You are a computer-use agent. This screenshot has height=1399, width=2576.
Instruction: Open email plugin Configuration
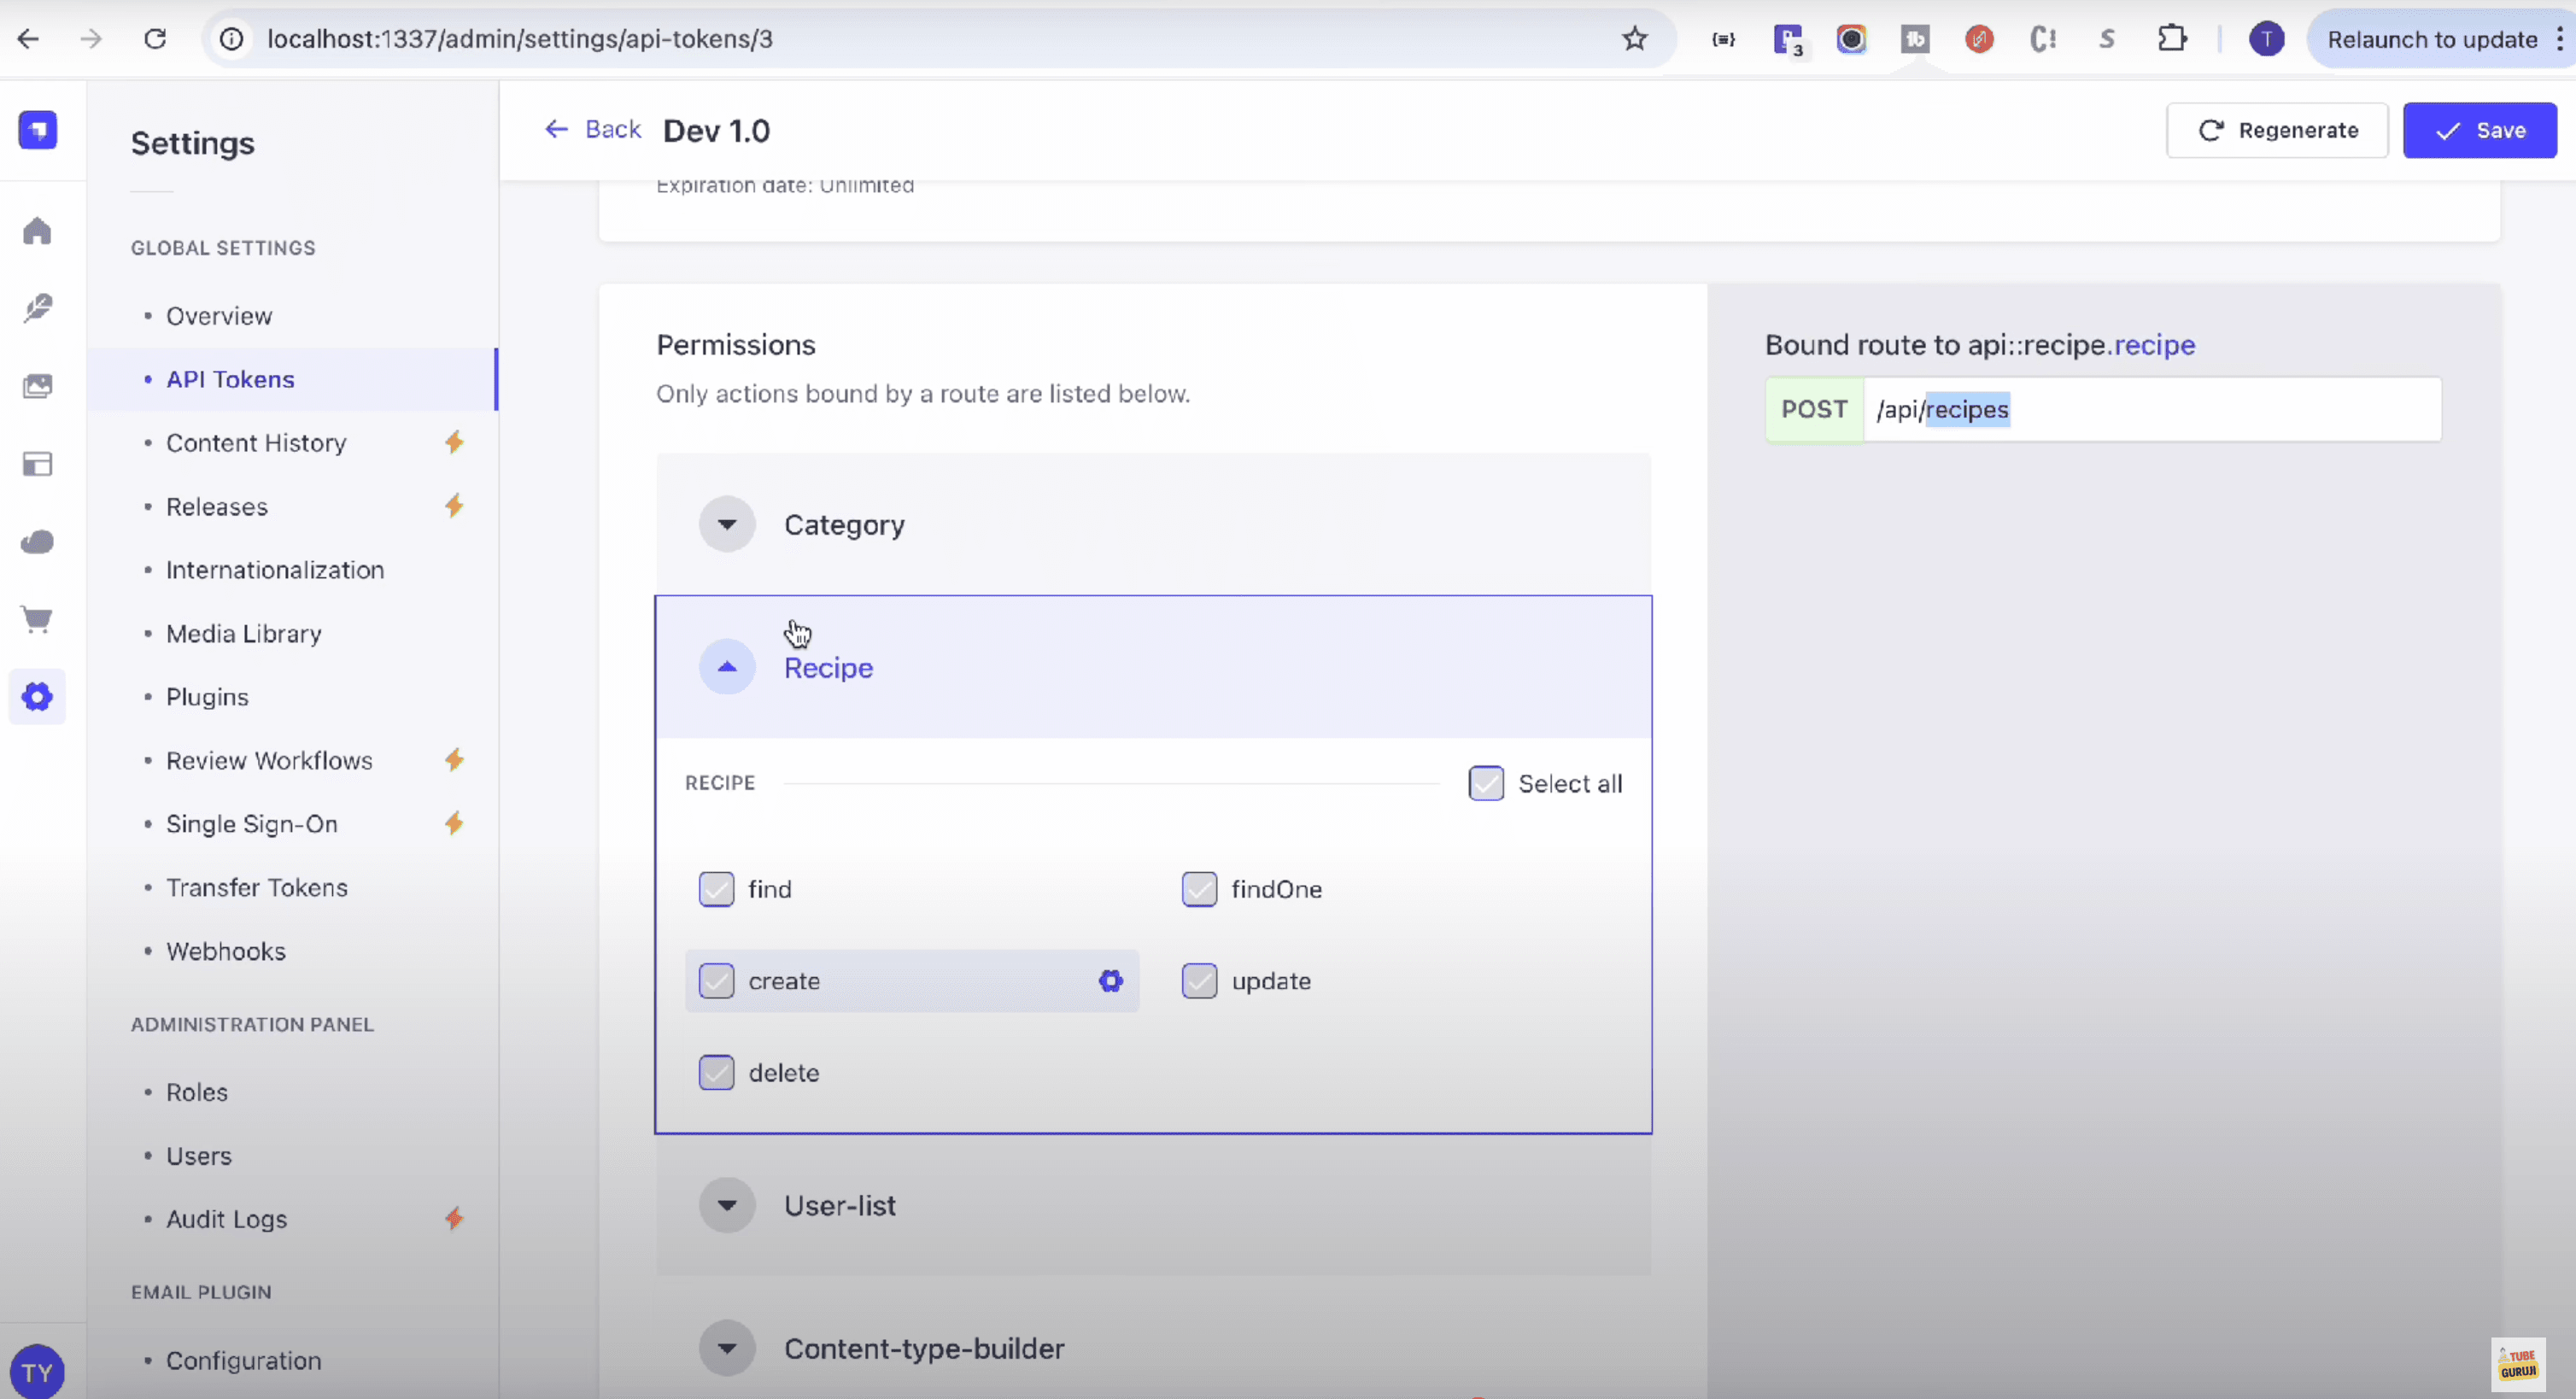(244, 1360)
